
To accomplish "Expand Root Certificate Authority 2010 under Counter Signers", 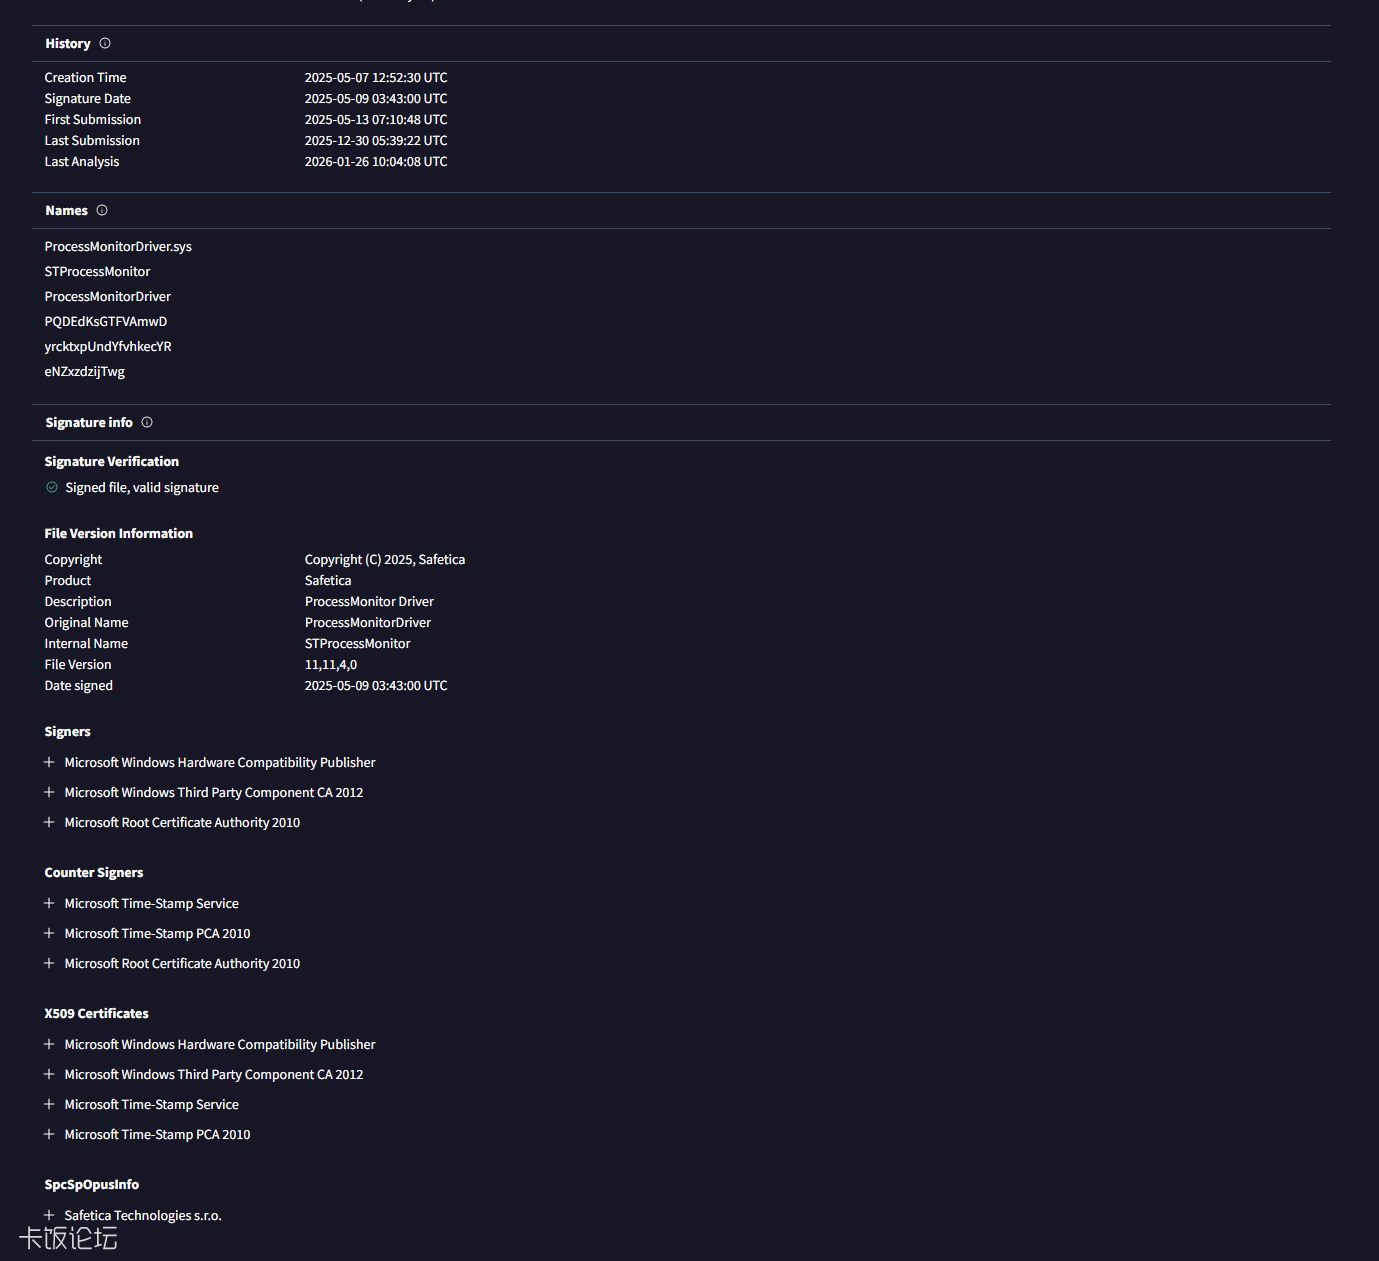I will pos(49,964).
